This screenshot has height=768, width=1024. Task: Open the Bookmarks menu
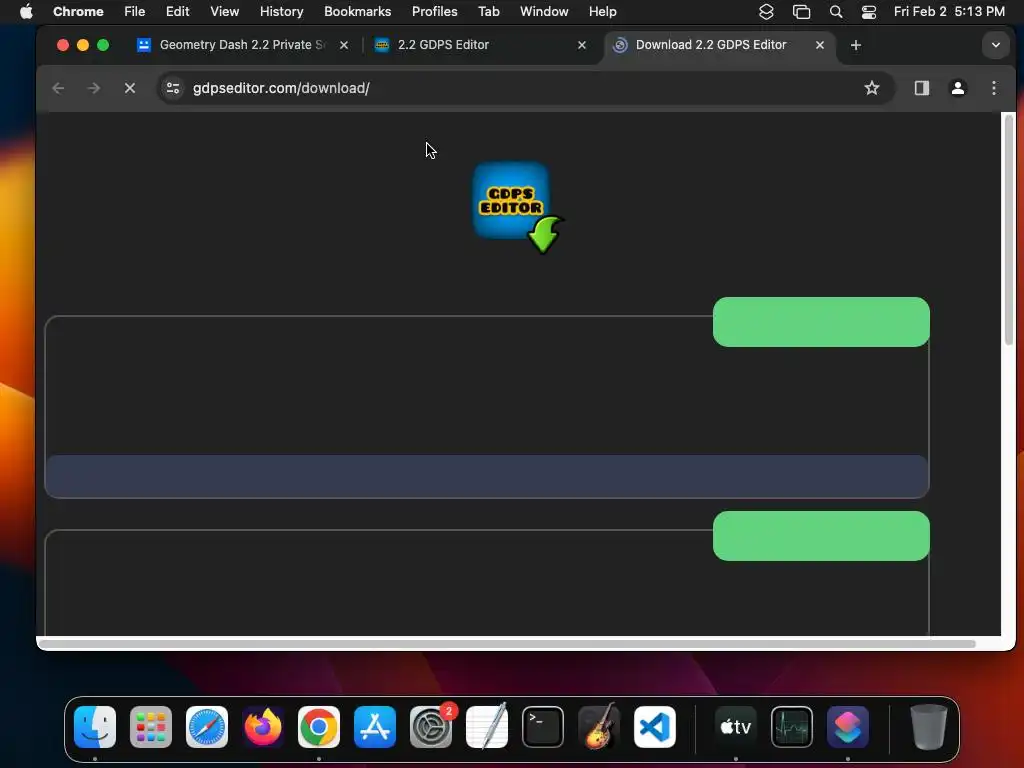click(x=358, y=12)
